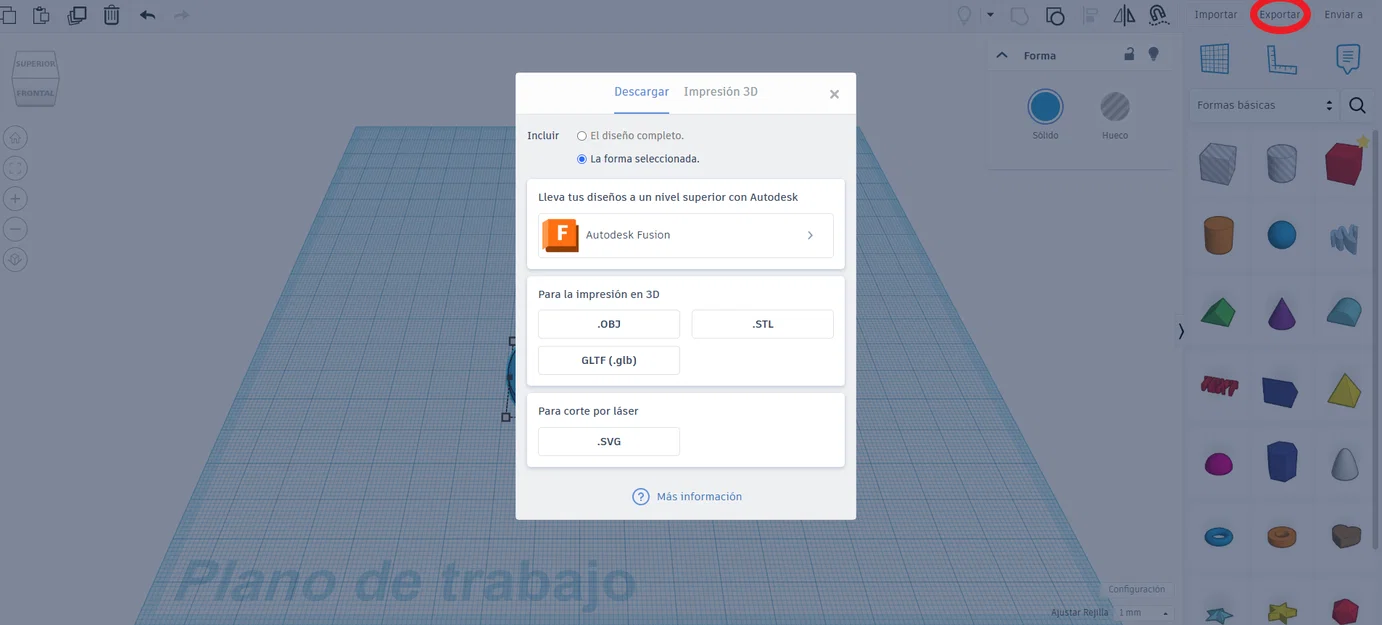This screenshot has width=1382, height=625.
Task: Click the Enviar a button
Action: point(1343,15)
